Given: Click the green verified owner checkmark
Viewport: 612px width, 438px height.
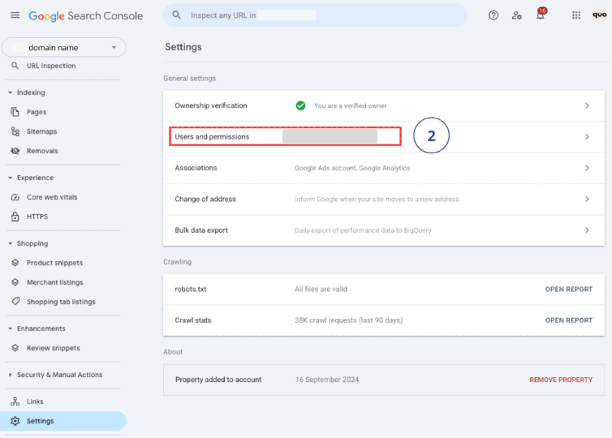Looking at the screenshot, I should pos(300,106).
